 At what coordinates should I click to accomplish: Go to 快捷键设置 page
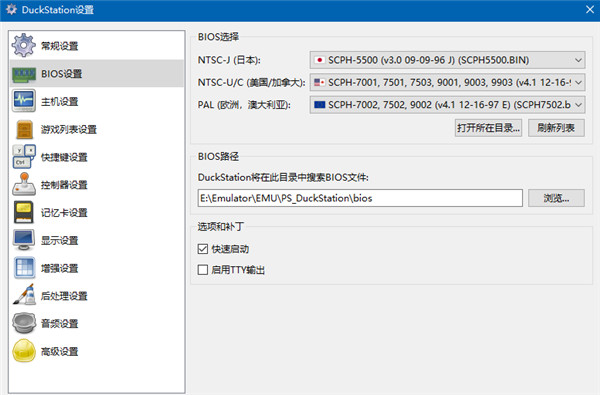click(x=96, y=157)
